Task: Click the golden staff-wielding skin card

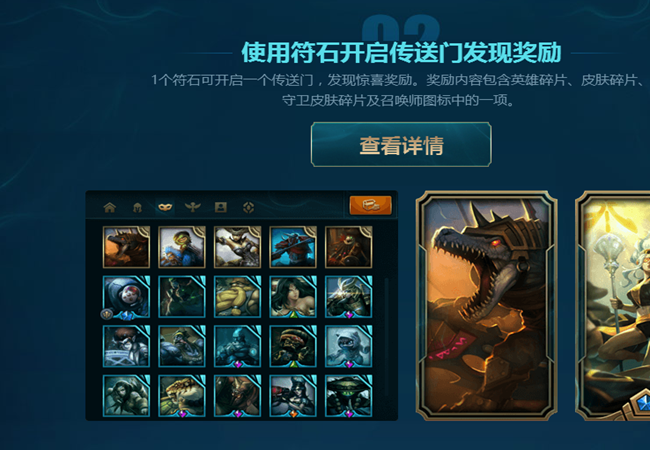Action: coord(613,305)
